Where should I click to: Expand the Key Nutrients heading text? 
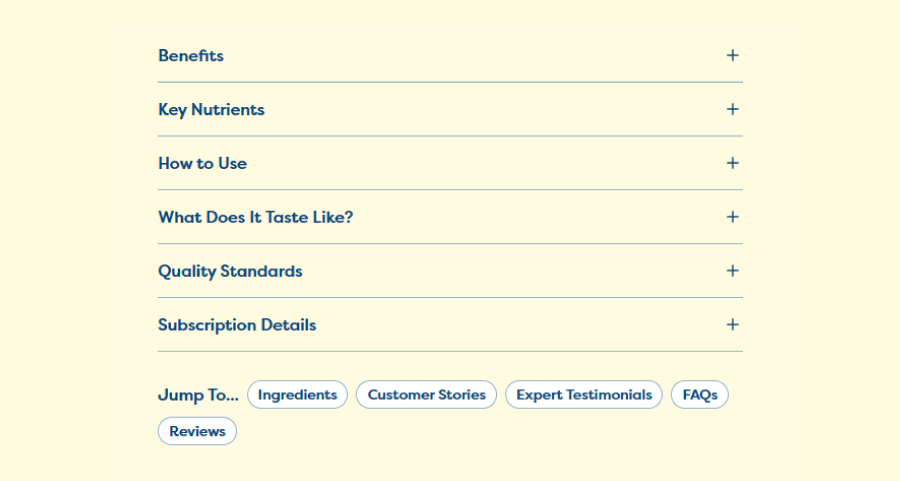[x=211, y=110]
